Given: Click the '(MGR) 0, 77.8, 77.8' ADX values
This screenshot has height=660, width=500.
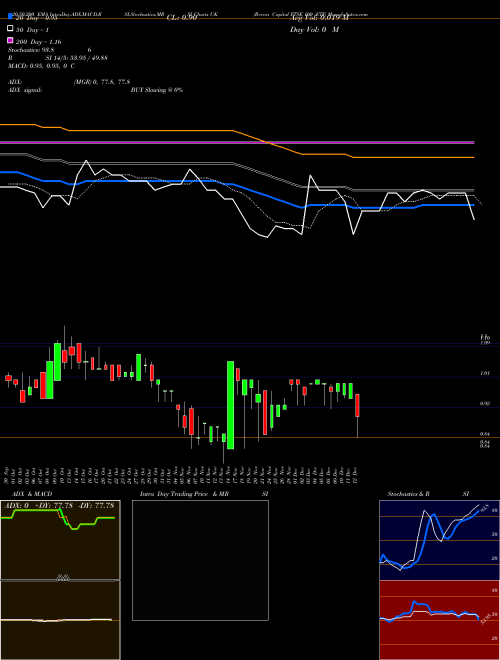Looking at the screenshot, I should point(101,82).
